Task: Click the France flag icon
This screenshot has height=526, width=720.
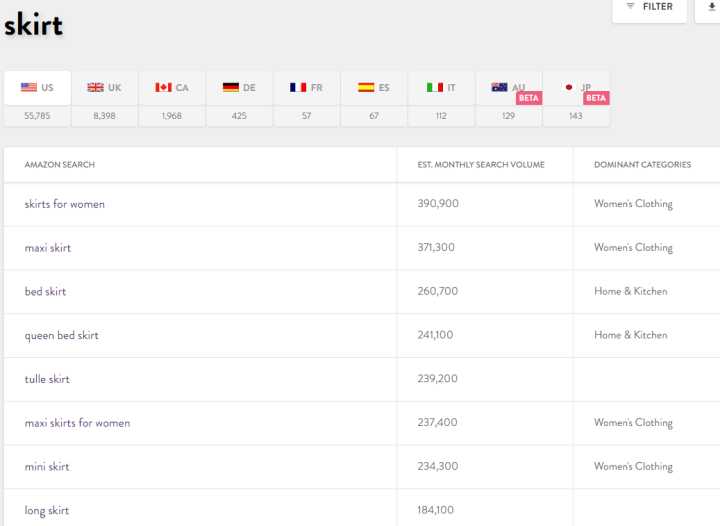Action: [x=298, y=88]
